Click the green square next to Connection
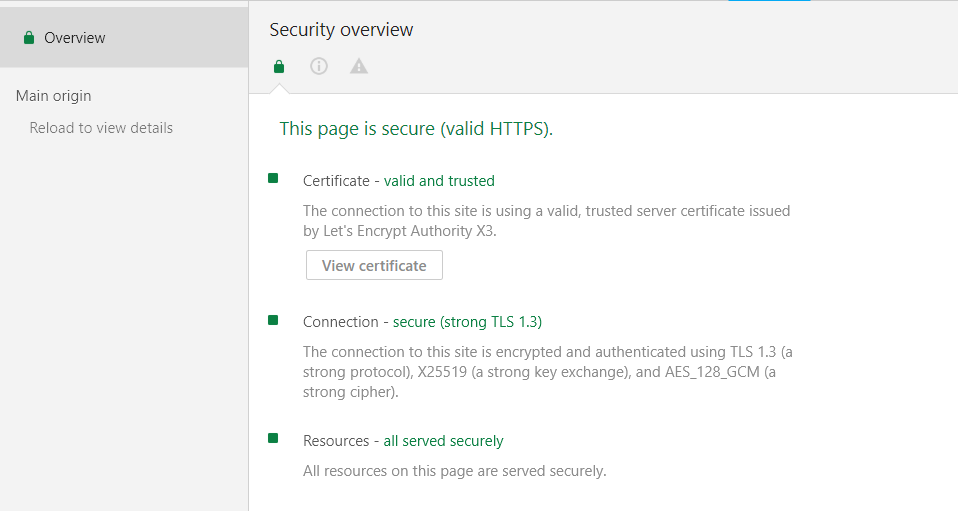The height and width of the screenshot is (511, 958). (x=273, y=320)
